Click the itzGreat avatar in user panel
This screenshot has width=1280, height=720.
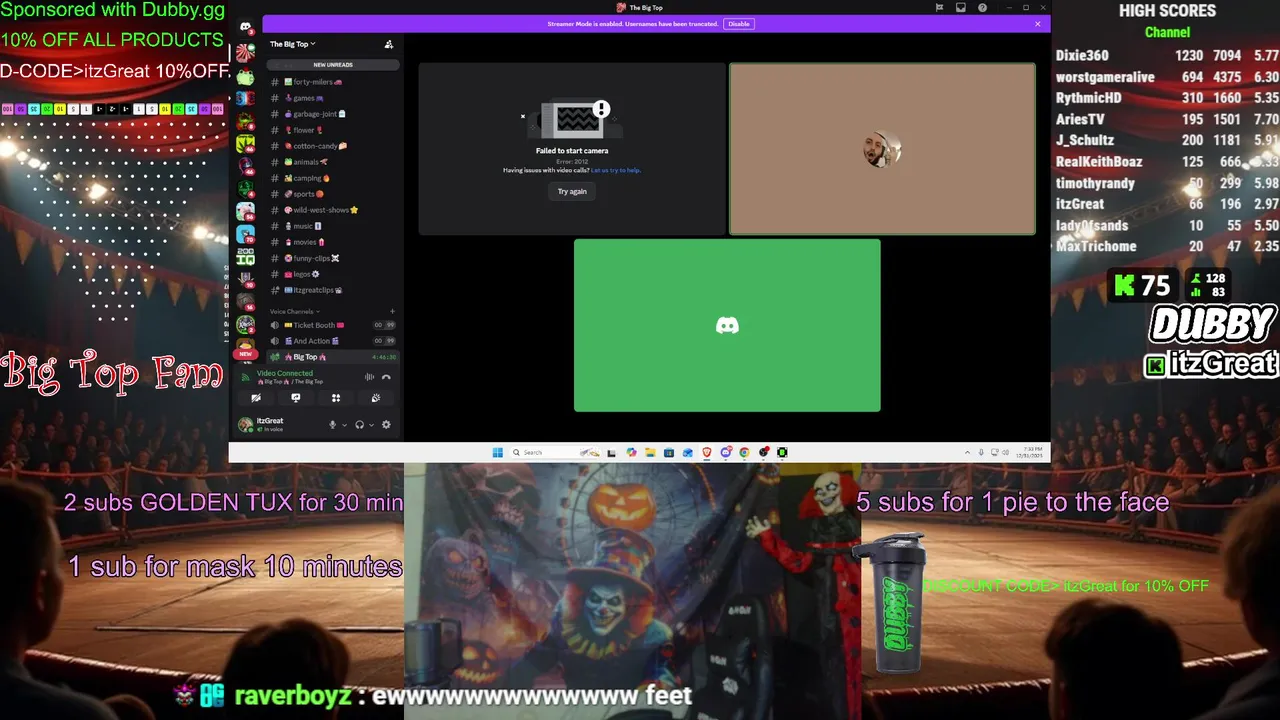pos(245,425)
